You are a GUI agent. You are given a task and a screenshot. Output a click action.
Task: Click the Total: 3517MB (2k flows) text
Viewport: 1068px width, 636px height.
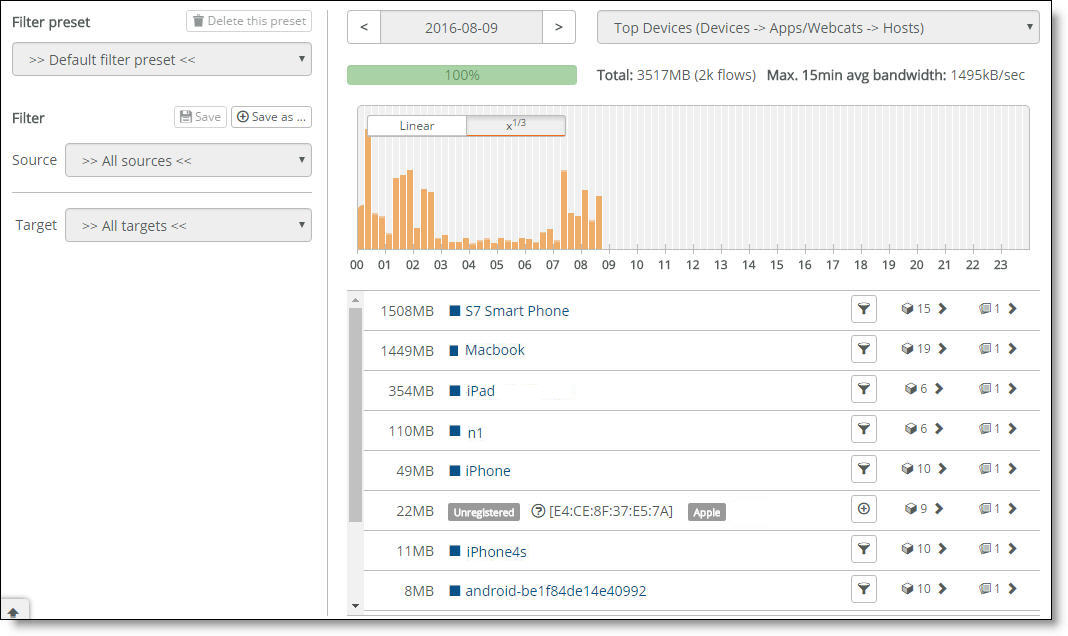click(x=676, y=75)
